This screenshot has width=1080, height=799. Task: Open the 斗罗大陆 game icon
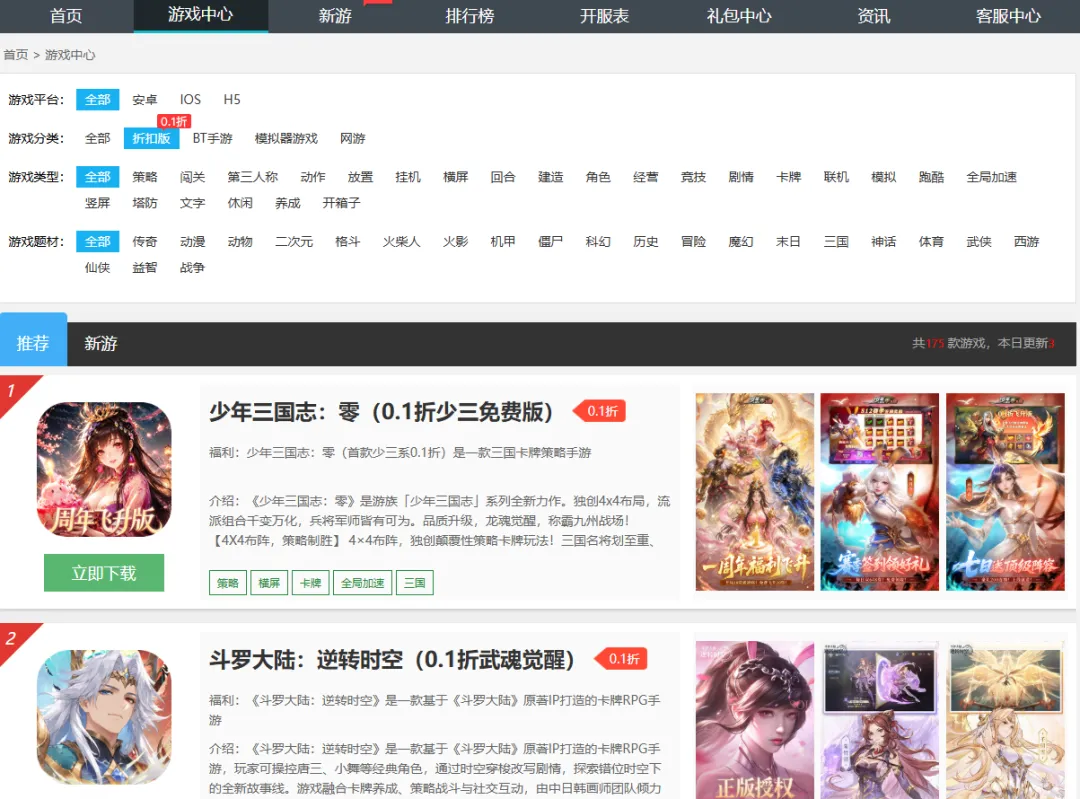pyautogui.click(x=104, y=717)
